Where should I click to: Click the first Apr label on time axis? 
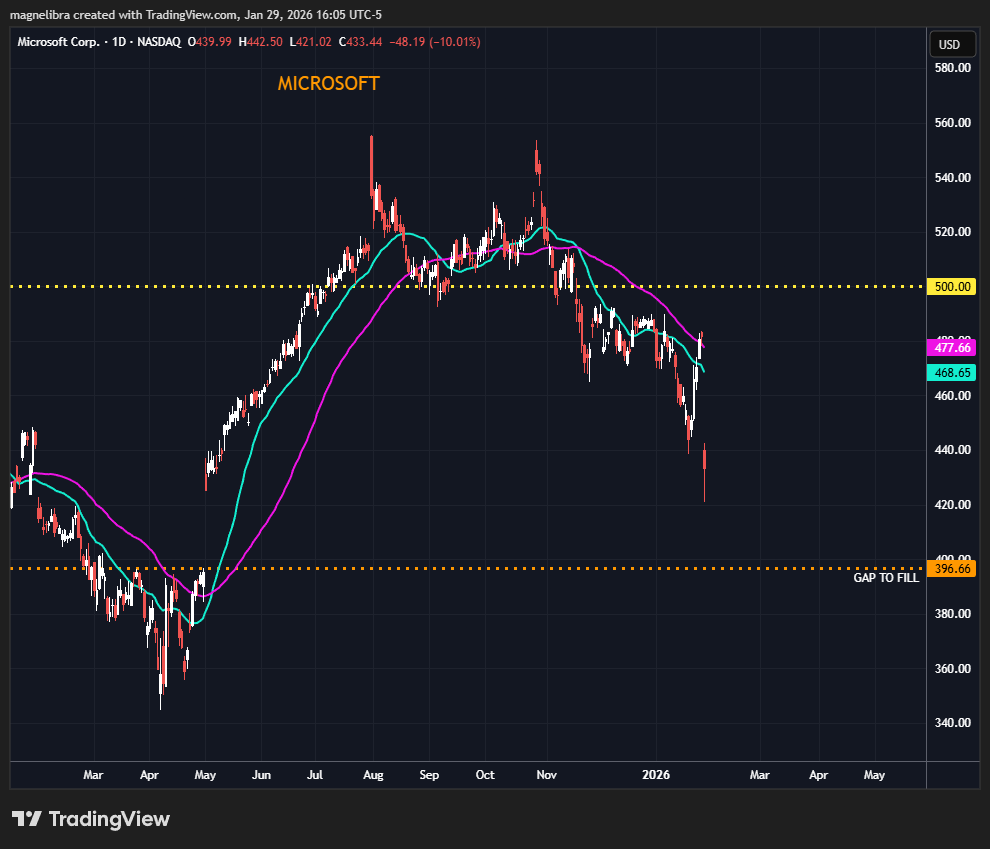(149, 775)
